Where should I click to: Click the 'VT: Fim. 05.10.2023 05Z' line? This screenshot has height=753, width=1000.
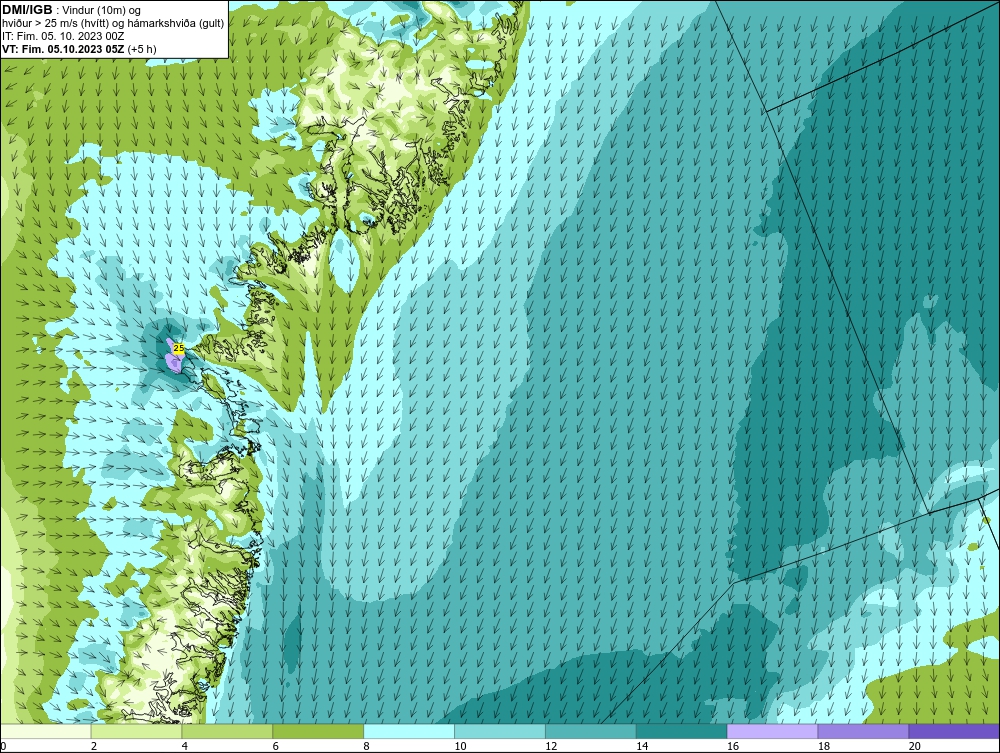79,48
